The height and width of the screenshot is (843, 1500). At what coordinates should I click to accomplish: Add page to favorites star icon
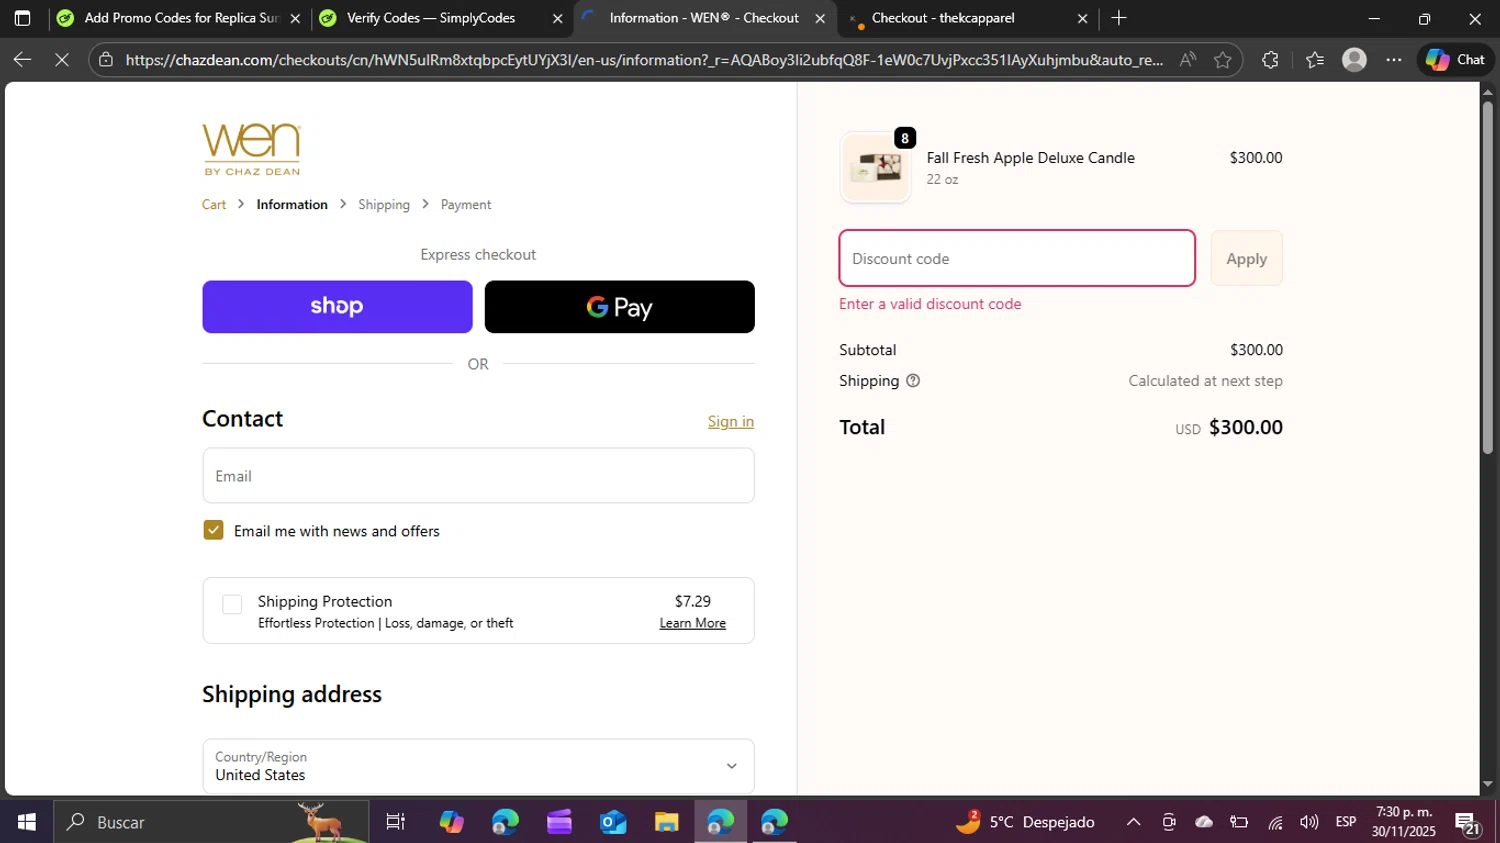coord(1222,60)
